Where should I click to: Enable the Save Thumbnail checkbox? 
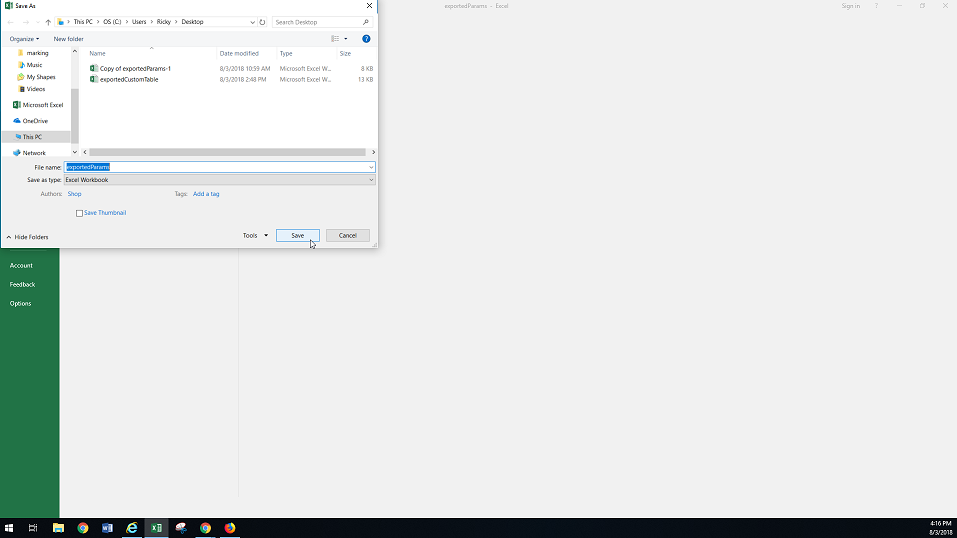[x=80, y=213]
